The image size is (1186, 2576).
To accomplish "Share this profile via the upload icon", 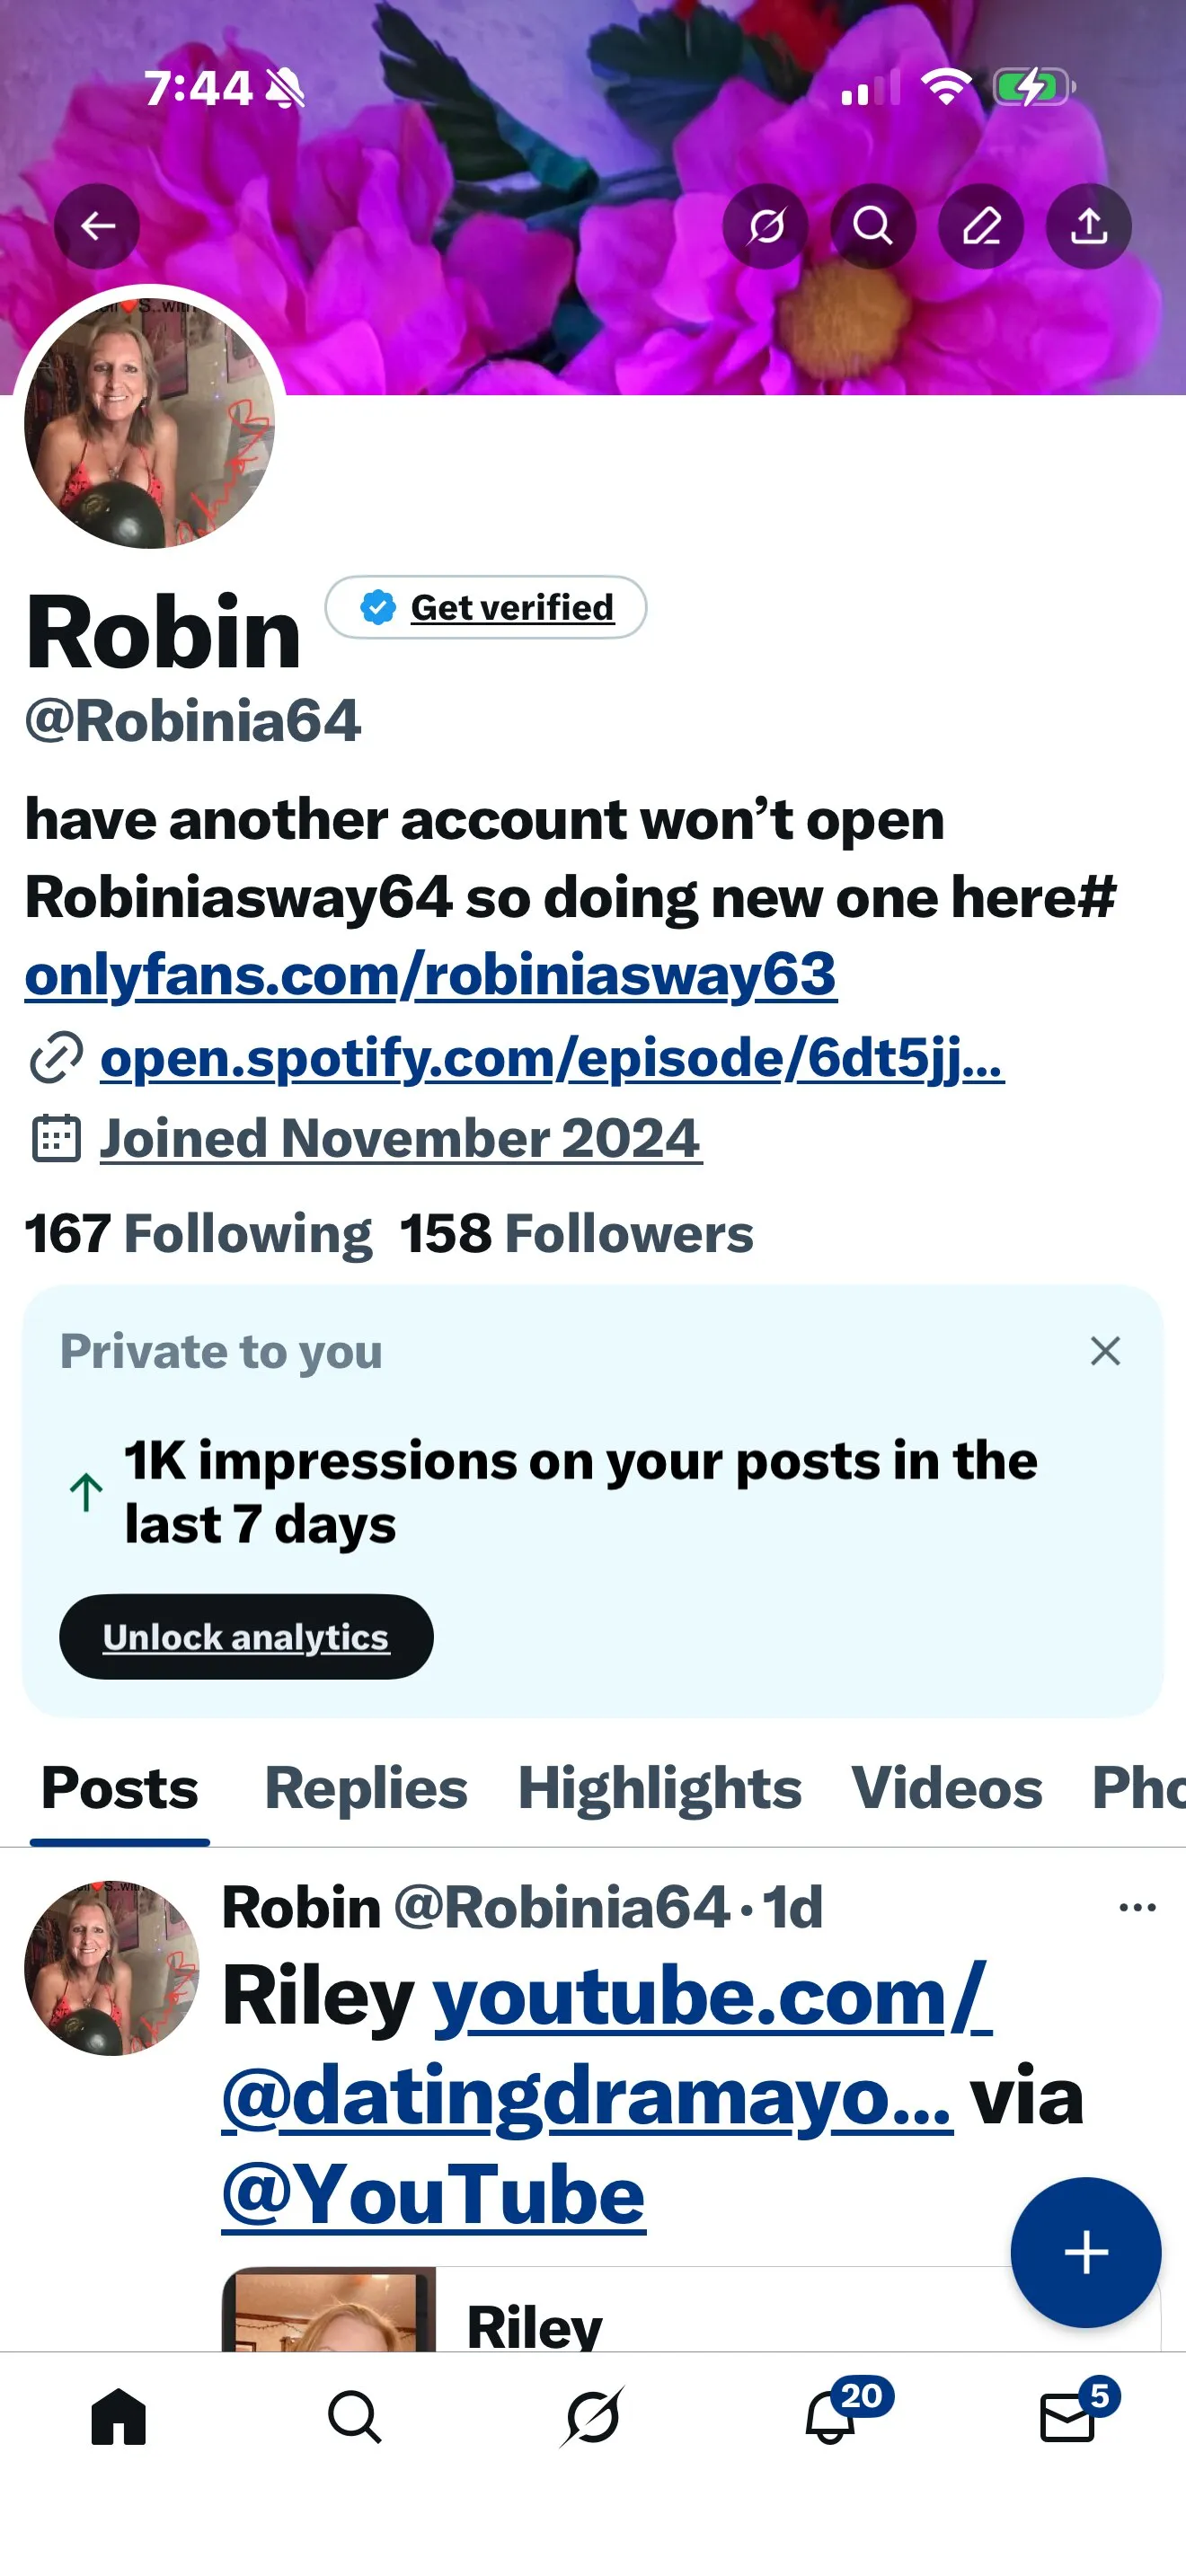I will 1089,226.
